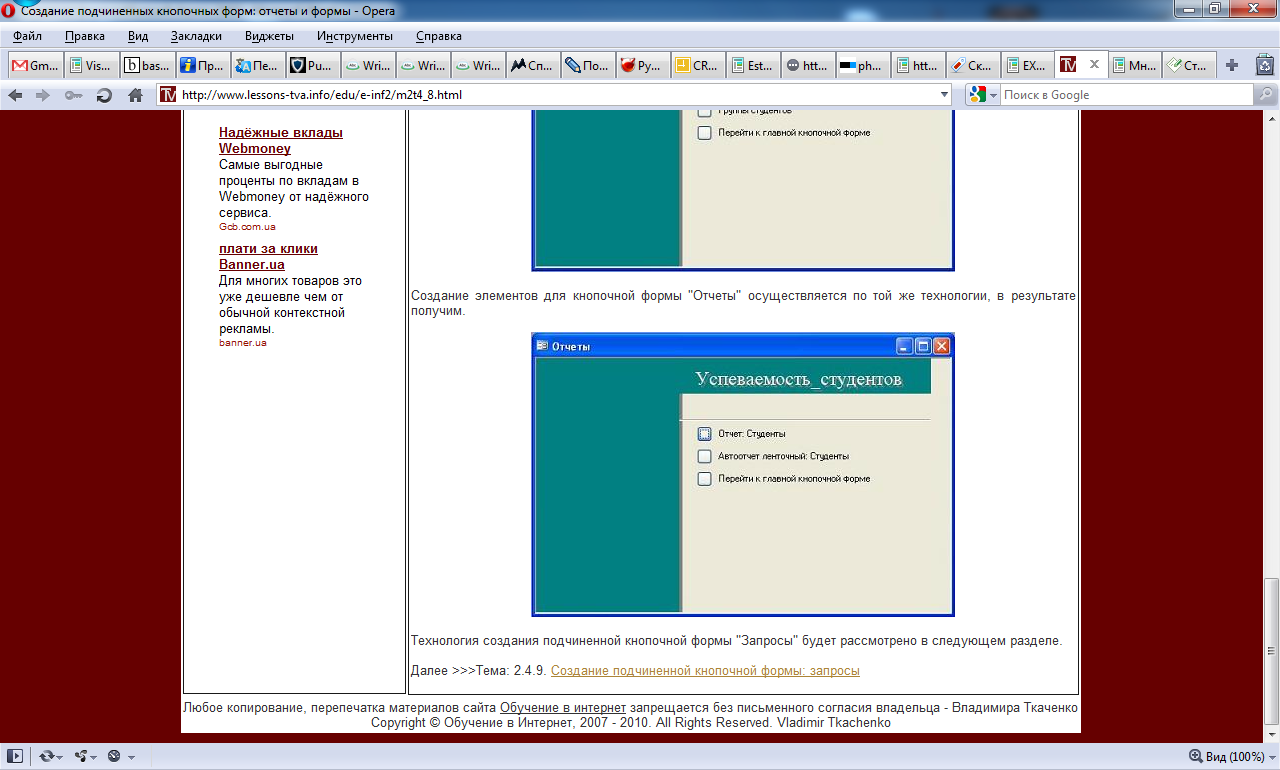Viewport: 1280px width, 770px height.
Task: Open next topic 'Создание подчиненной кнопочной формы: запросы'
Action: (705, 671)
